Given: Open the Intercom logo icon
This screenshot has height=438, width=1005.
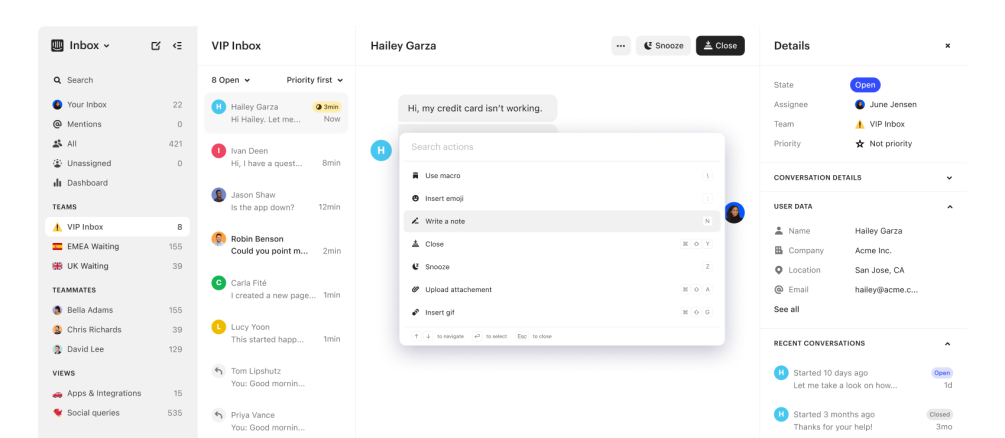Looking at the screenshot, I should (58, 46).
